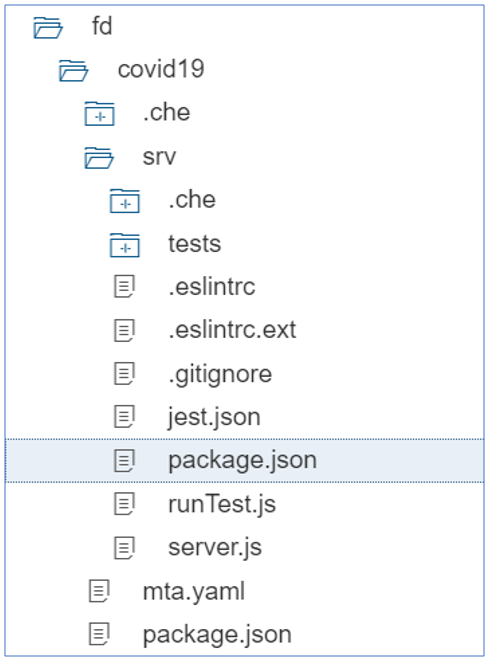Click the .eslintrc.ext file icon
Viewport: 490px width, 660px height.
coord(124,330)
